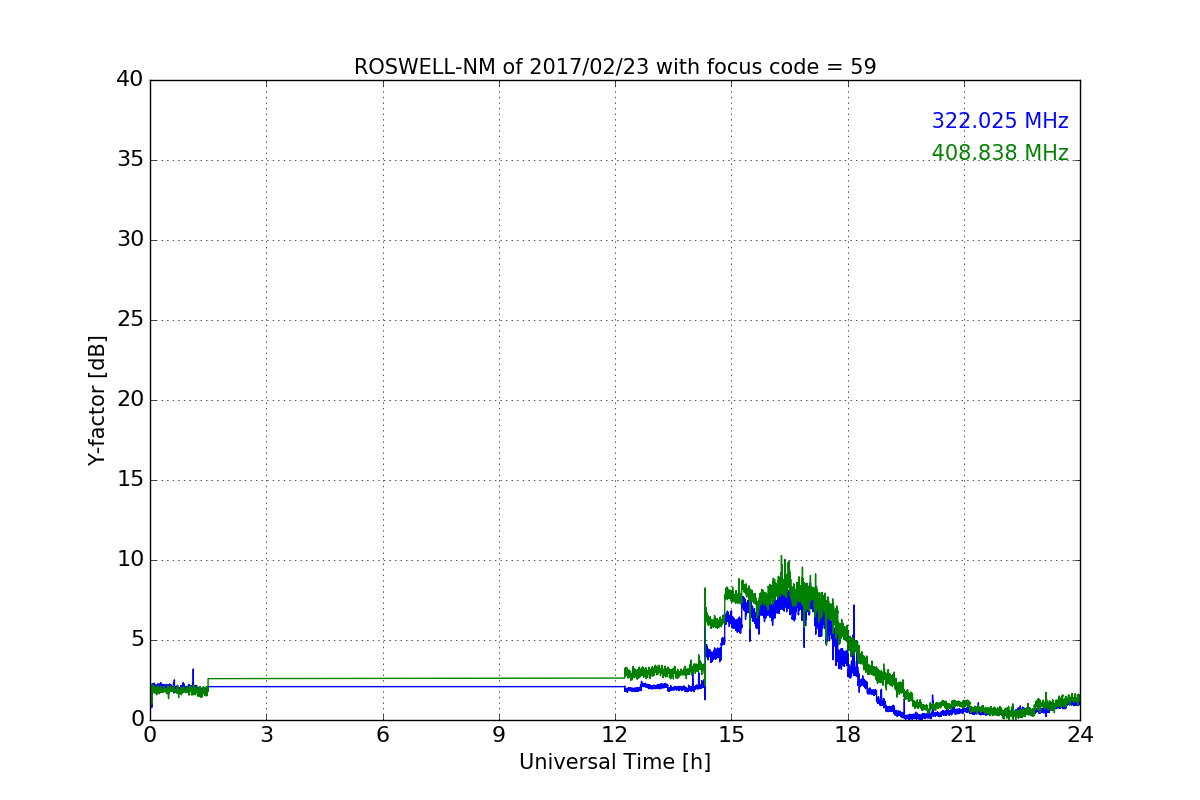
Task: Click x-axis tick label "12"
Action: (615, 734)
